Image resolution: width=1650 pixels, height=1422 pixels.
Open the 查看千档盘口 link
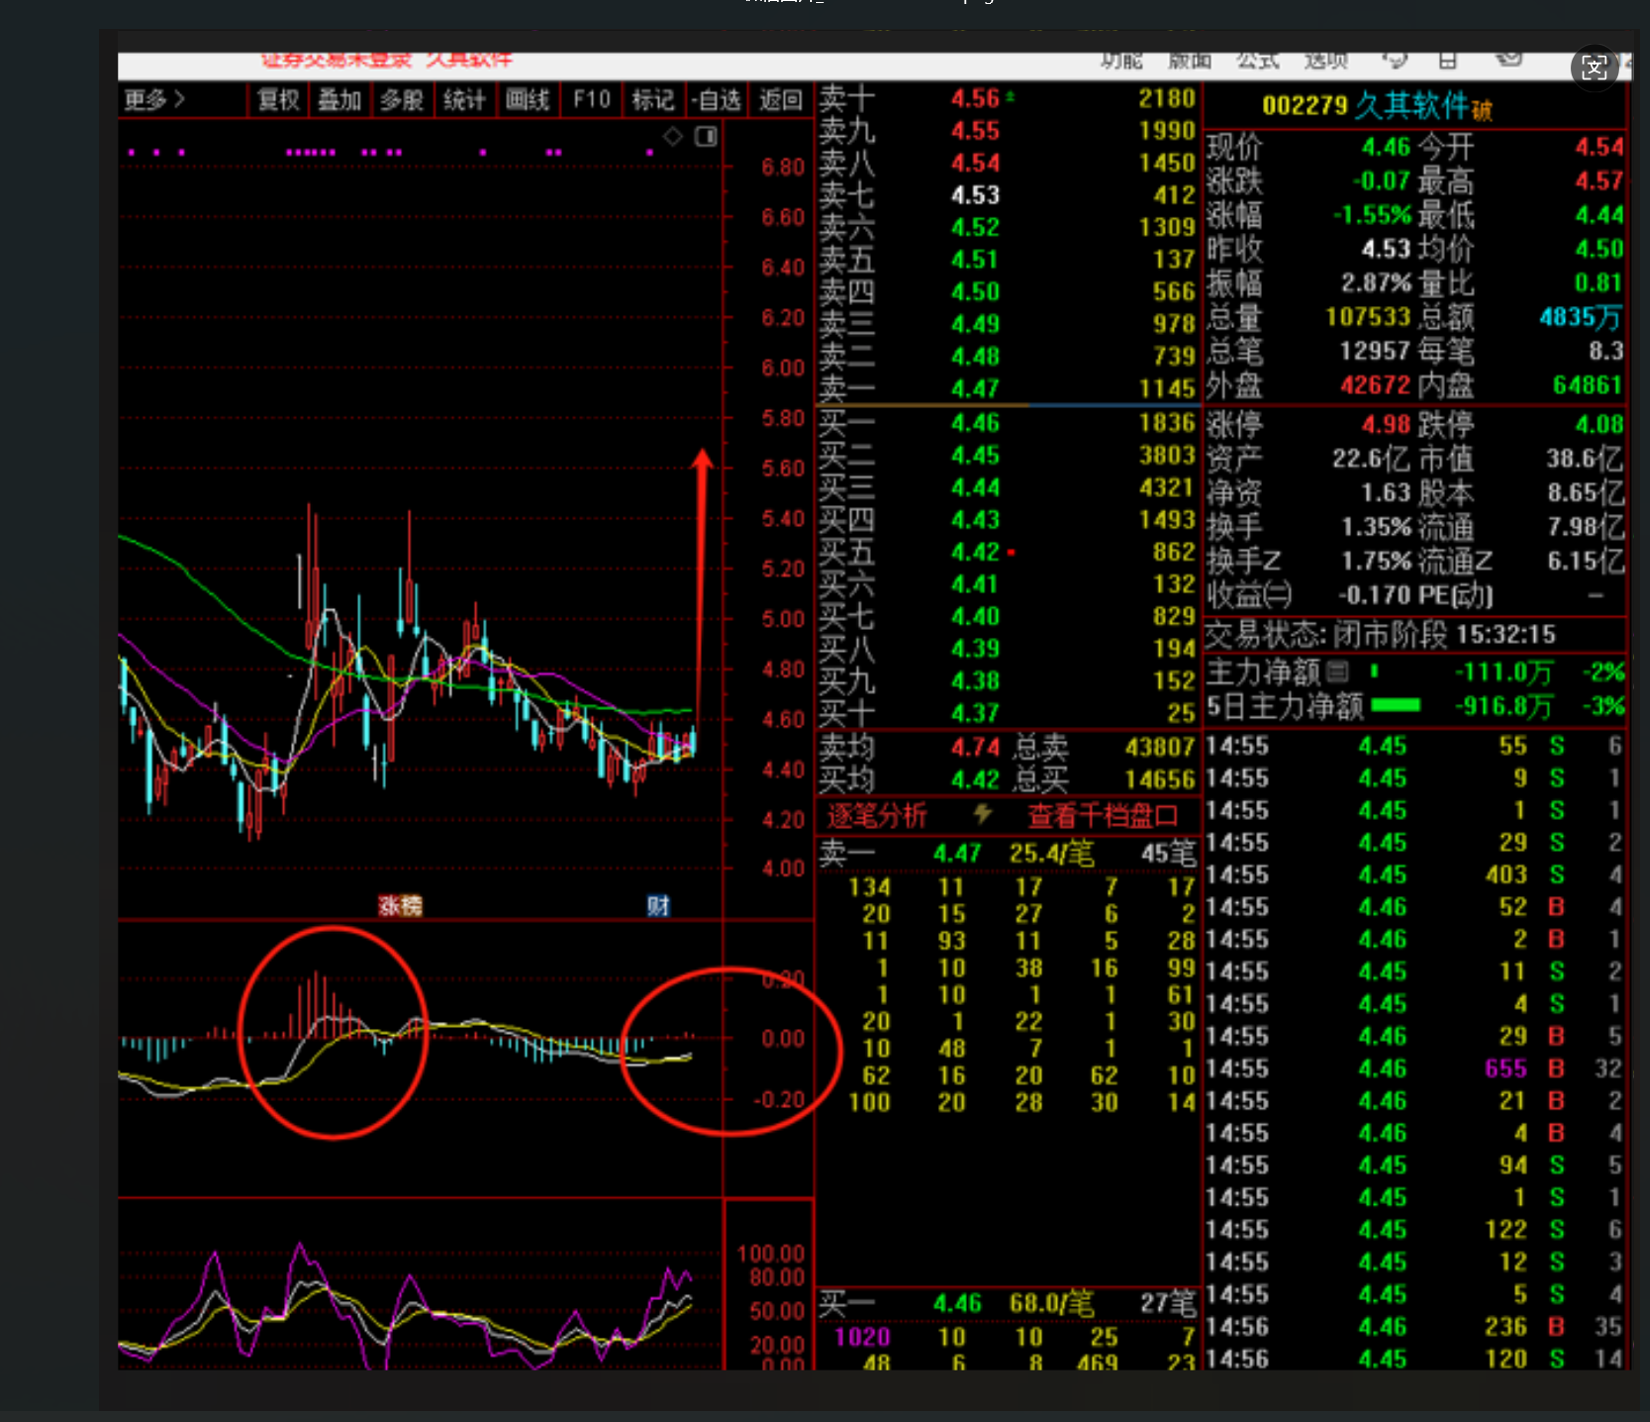pos(1102,815)
